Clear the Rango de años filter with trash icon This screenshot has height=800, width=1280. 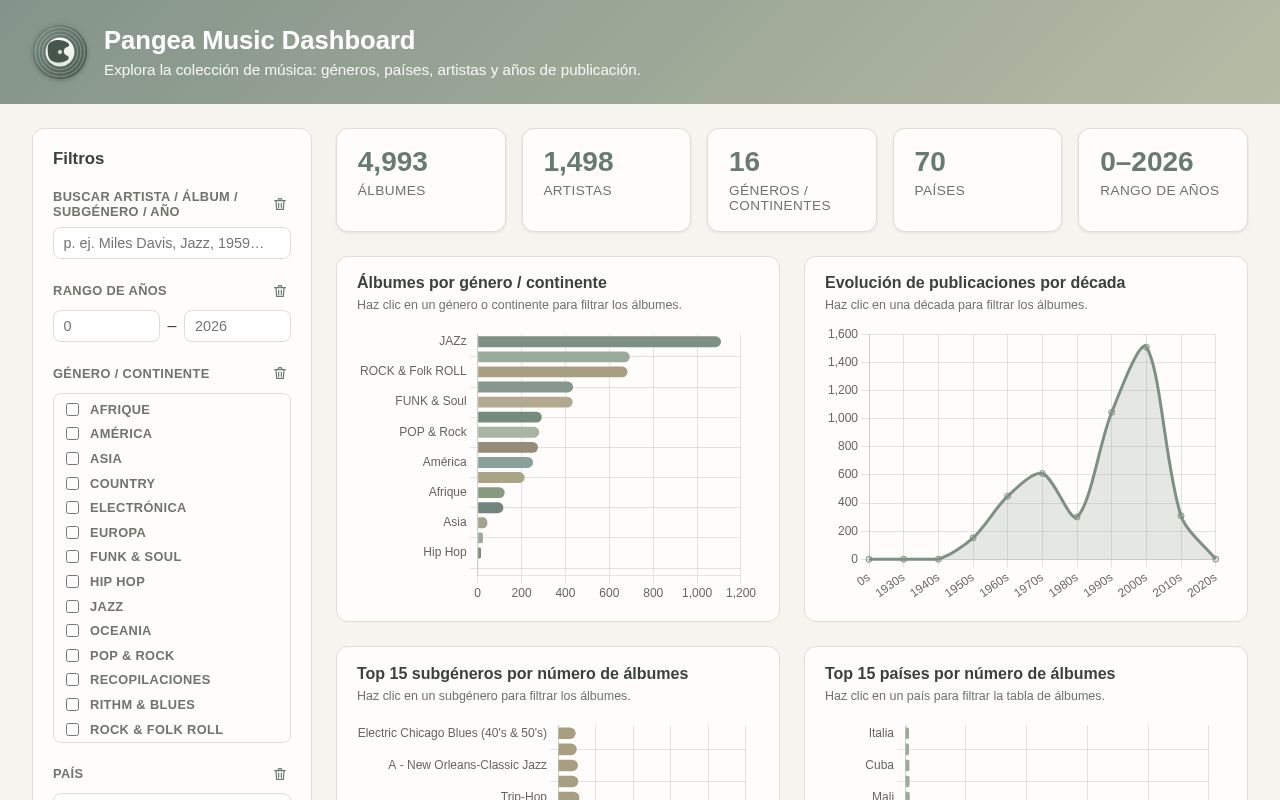280,291
